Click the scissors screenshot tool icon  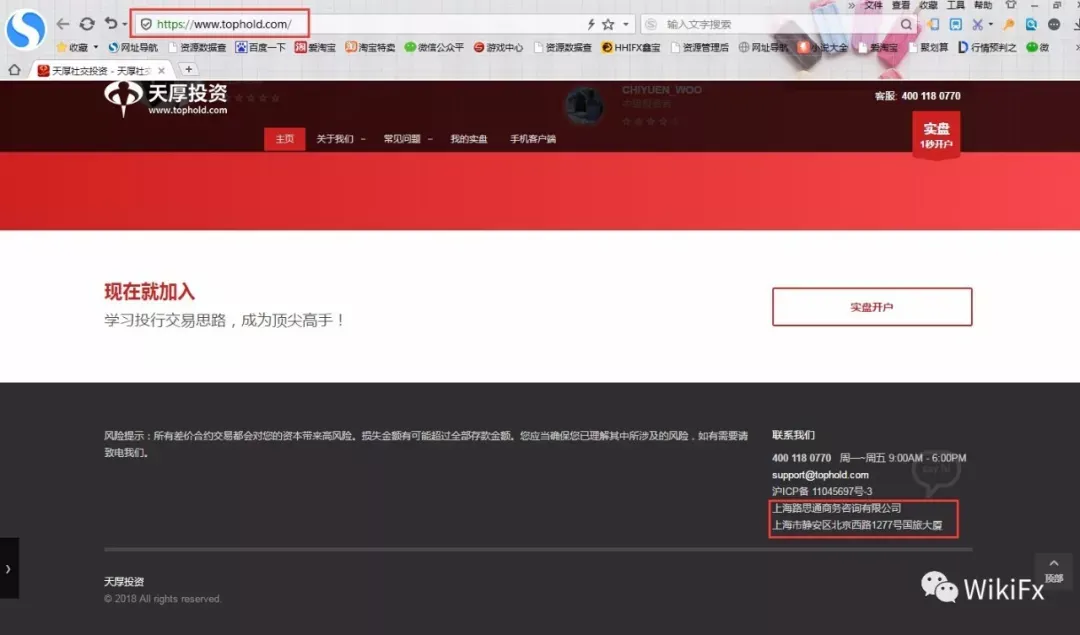977,24
